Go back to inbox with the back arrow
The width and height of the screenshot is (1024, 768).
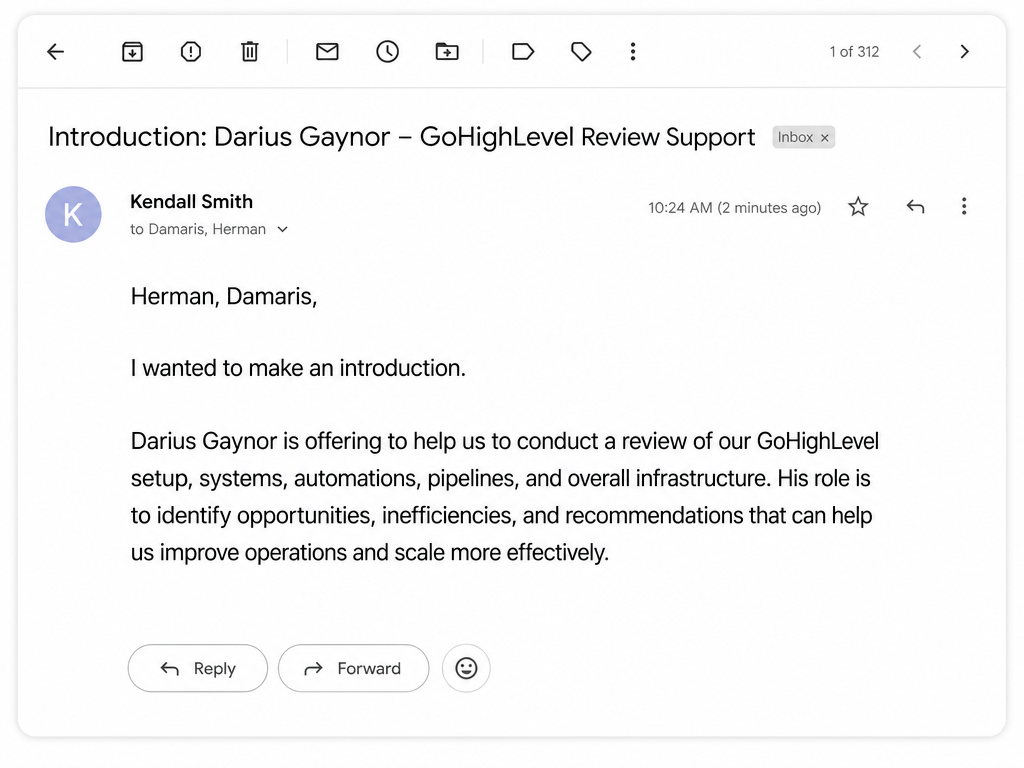click(x=56, y=52)
